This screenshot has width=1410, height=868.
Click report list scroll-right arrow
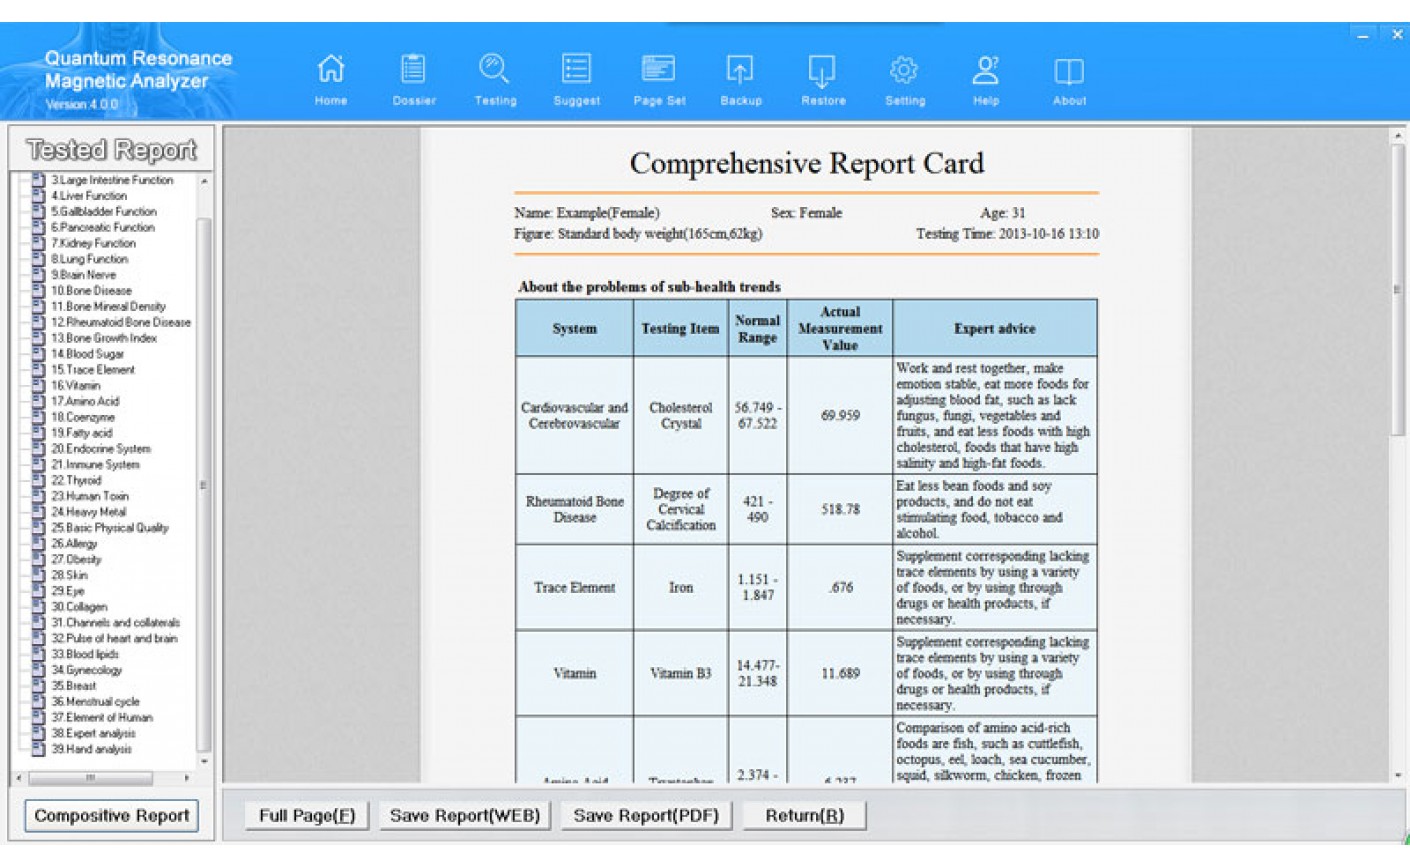pos(187,777)
